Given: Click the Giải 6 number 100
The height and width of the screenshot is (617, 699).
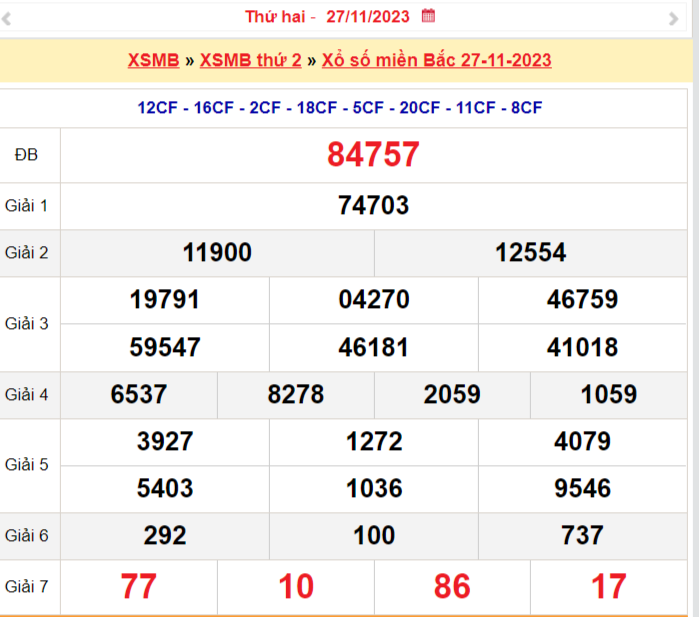Looking at the screenshot, I should pos(373,536).
